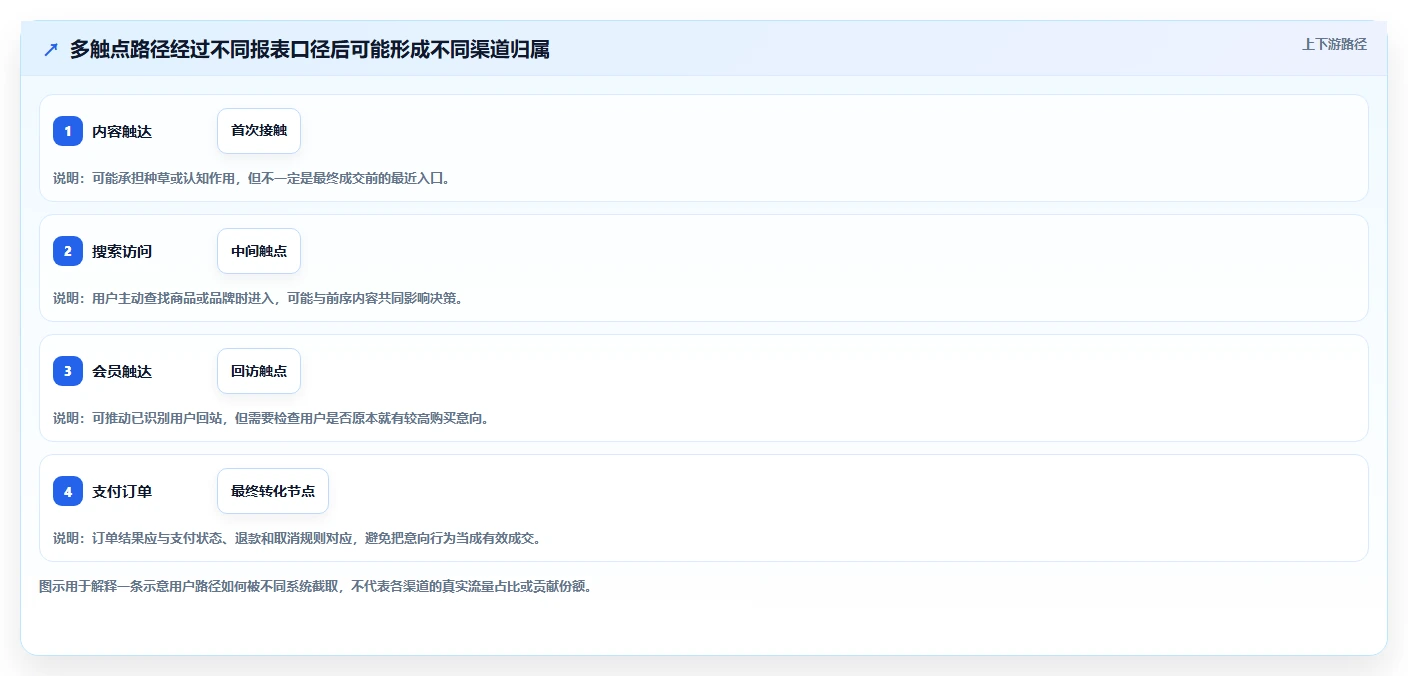Image resolution: width=1408 pixels, height=676 pixels.
Task: Click the step 4 number badge
Action: [68, 491]
